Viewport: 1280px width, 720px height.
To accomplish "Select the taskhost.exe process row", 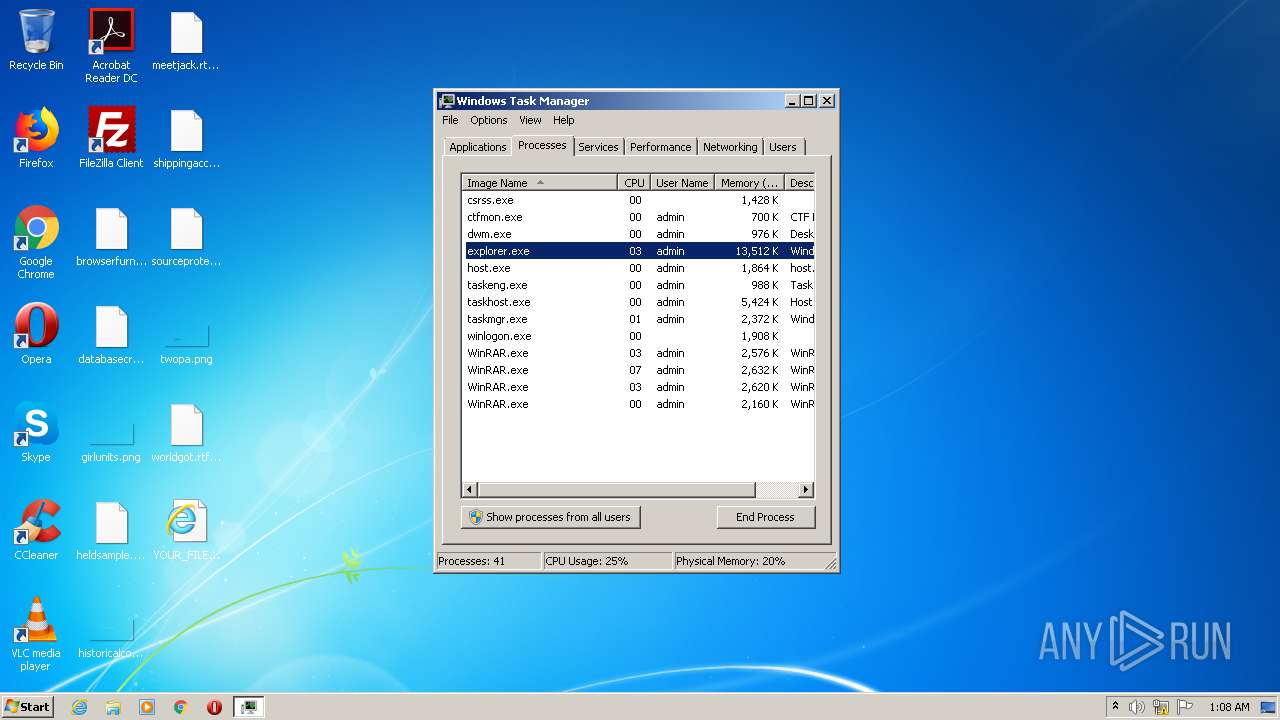I will pyautogui.click(x=639, y=302).
